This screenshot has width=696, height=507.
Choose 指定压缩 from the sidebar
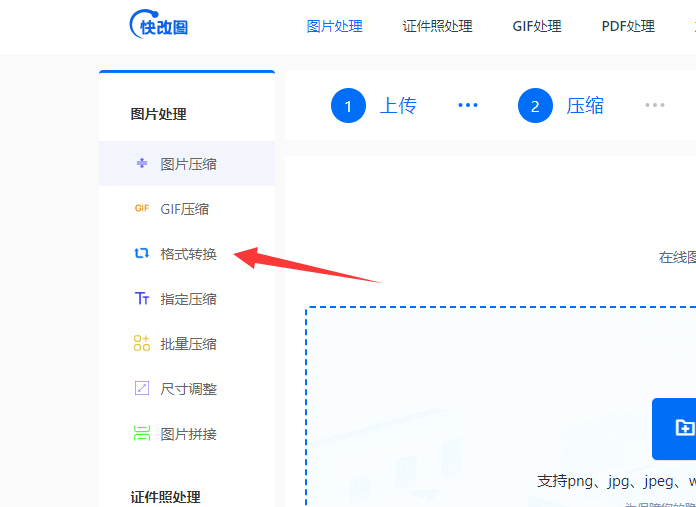click(x=187, y=299)
